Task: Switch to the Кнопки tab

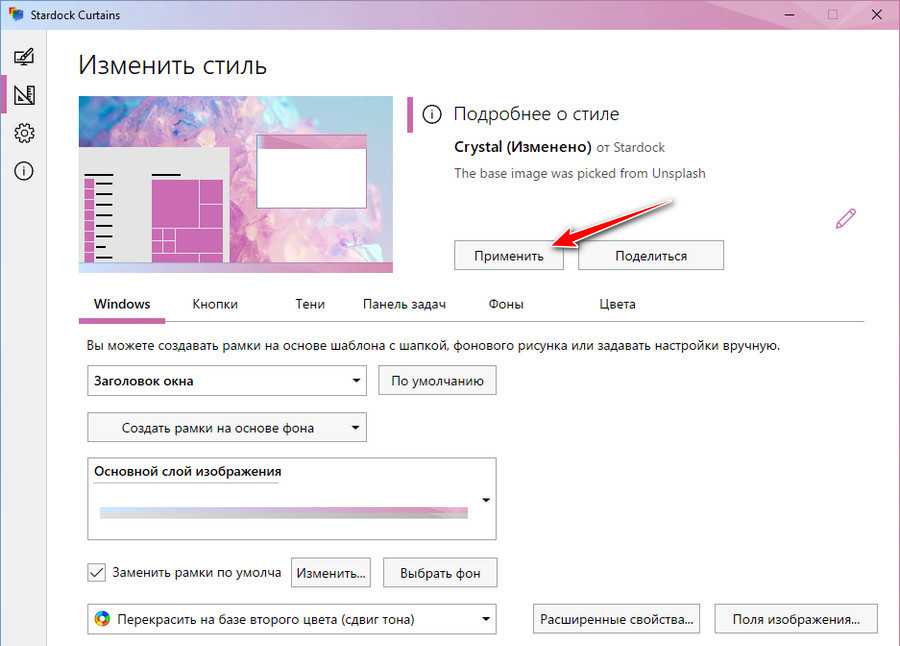Action: [215, 304]
